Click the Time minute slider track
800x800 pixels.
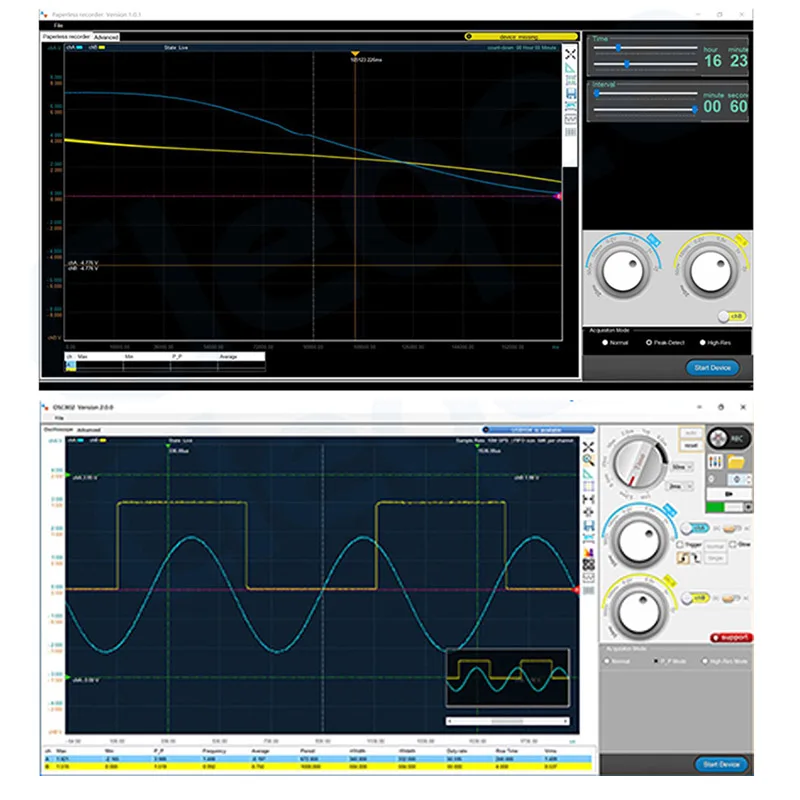pyautogui.click(x=645, y=64)
